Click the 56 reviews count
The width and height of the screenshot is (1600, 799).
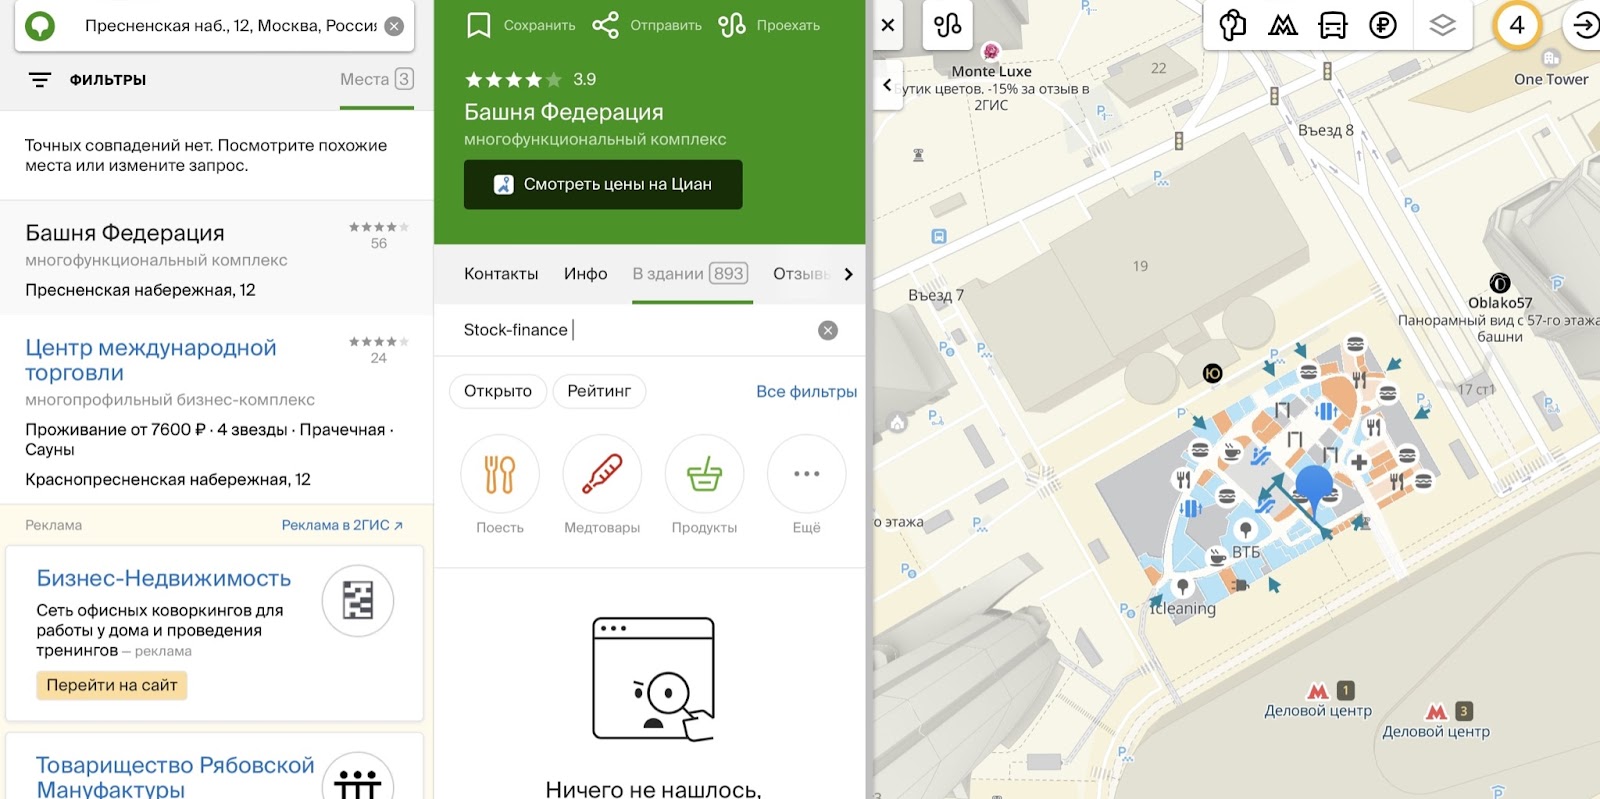tap(379, 243)
